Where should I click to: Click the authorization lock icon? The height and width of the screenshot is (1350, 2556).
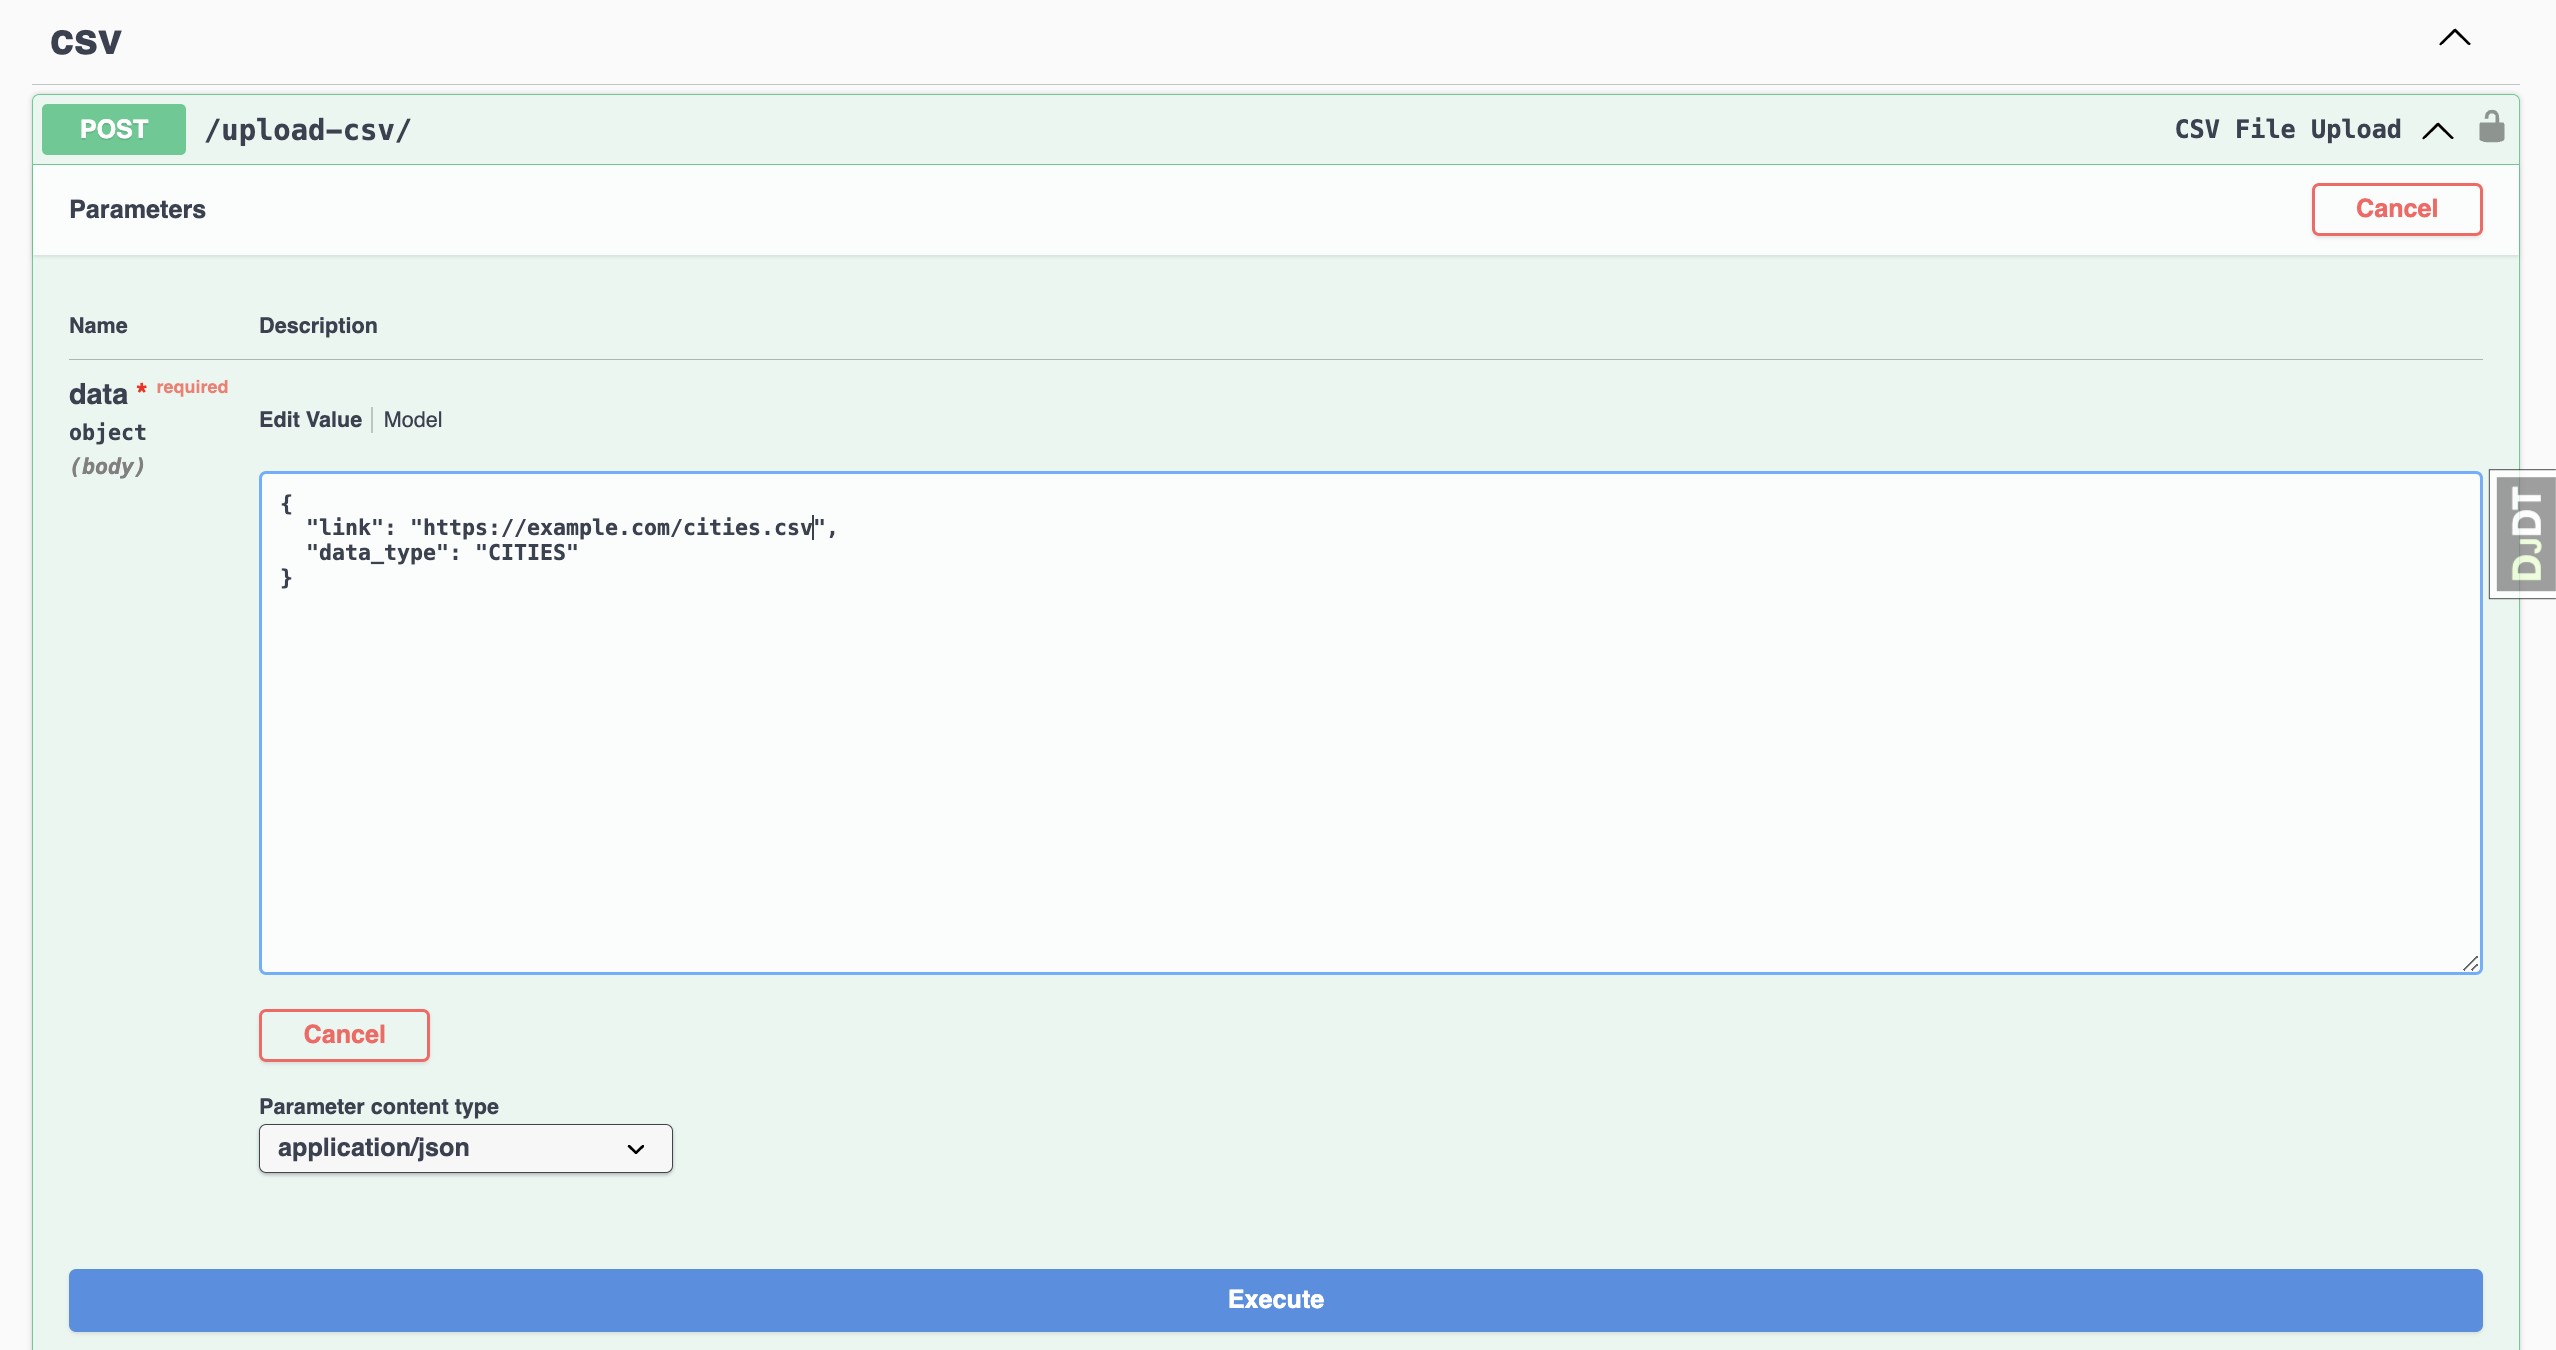point(2491,128)
